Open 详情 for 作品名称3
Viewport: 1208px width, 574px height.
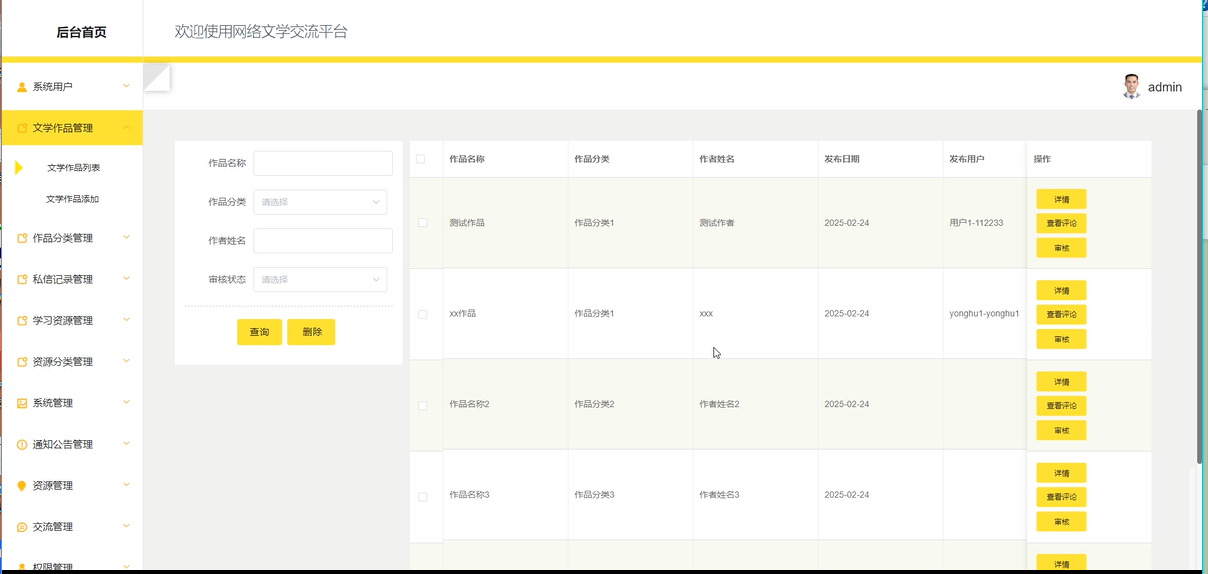click(x=1061, y=472)
